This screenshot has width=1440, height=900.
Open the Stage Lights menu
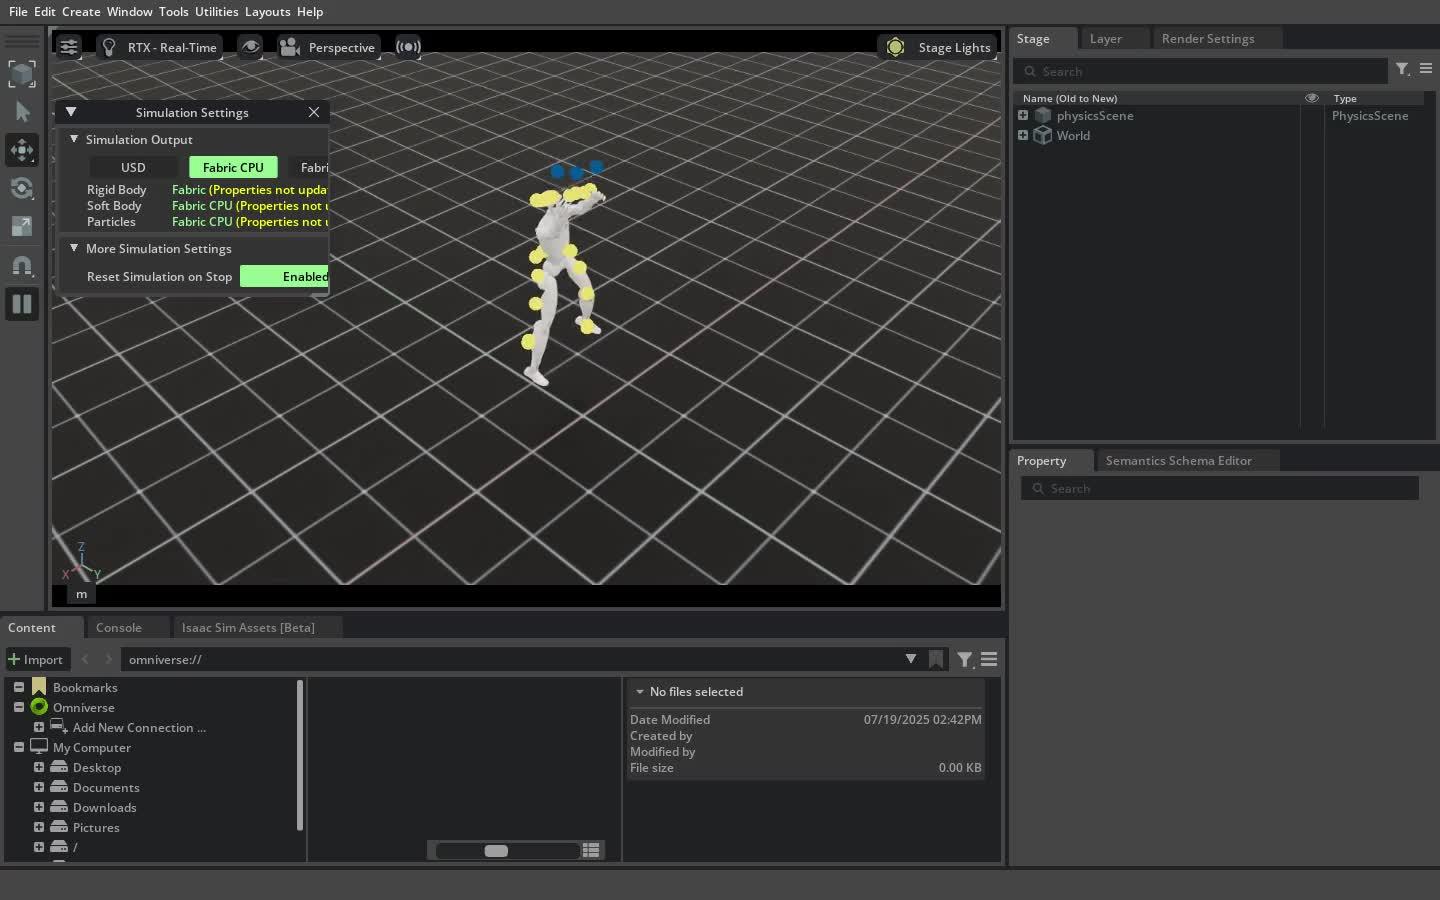tap(939, 47)
